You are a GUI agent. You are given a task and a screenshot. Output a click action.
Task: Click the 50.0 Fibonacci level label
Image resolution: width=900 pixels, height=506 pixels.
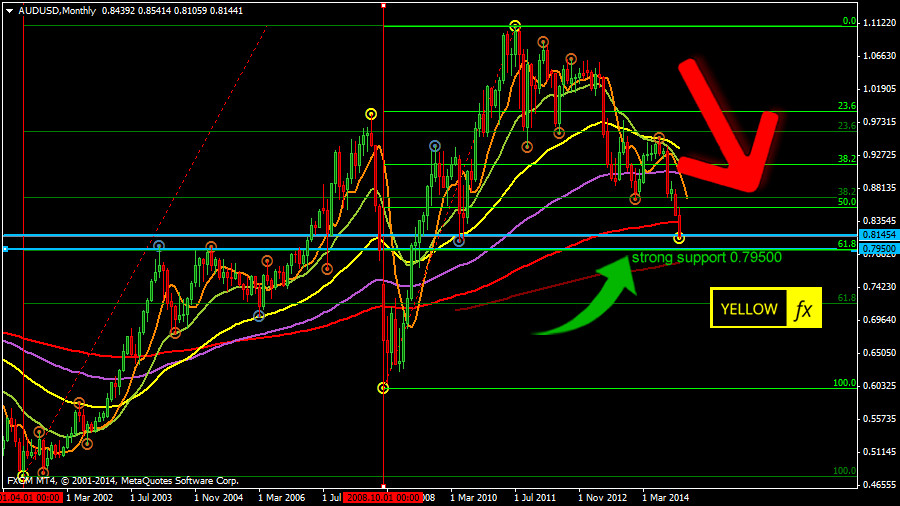click(846, 202)
